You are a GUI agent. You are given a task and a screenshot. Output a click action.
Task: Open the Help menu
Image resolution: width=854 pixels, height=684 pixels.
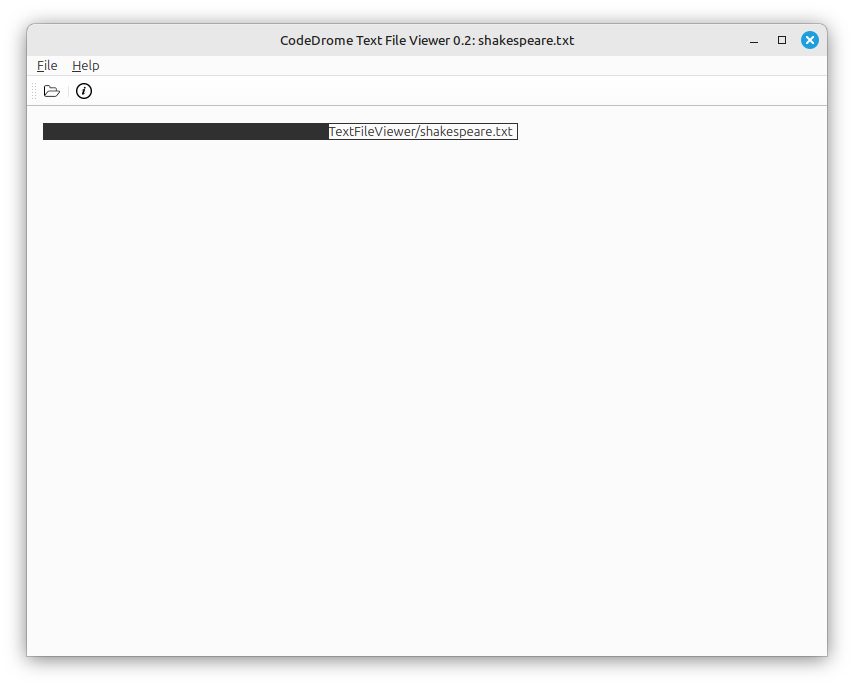click(86, 66)
